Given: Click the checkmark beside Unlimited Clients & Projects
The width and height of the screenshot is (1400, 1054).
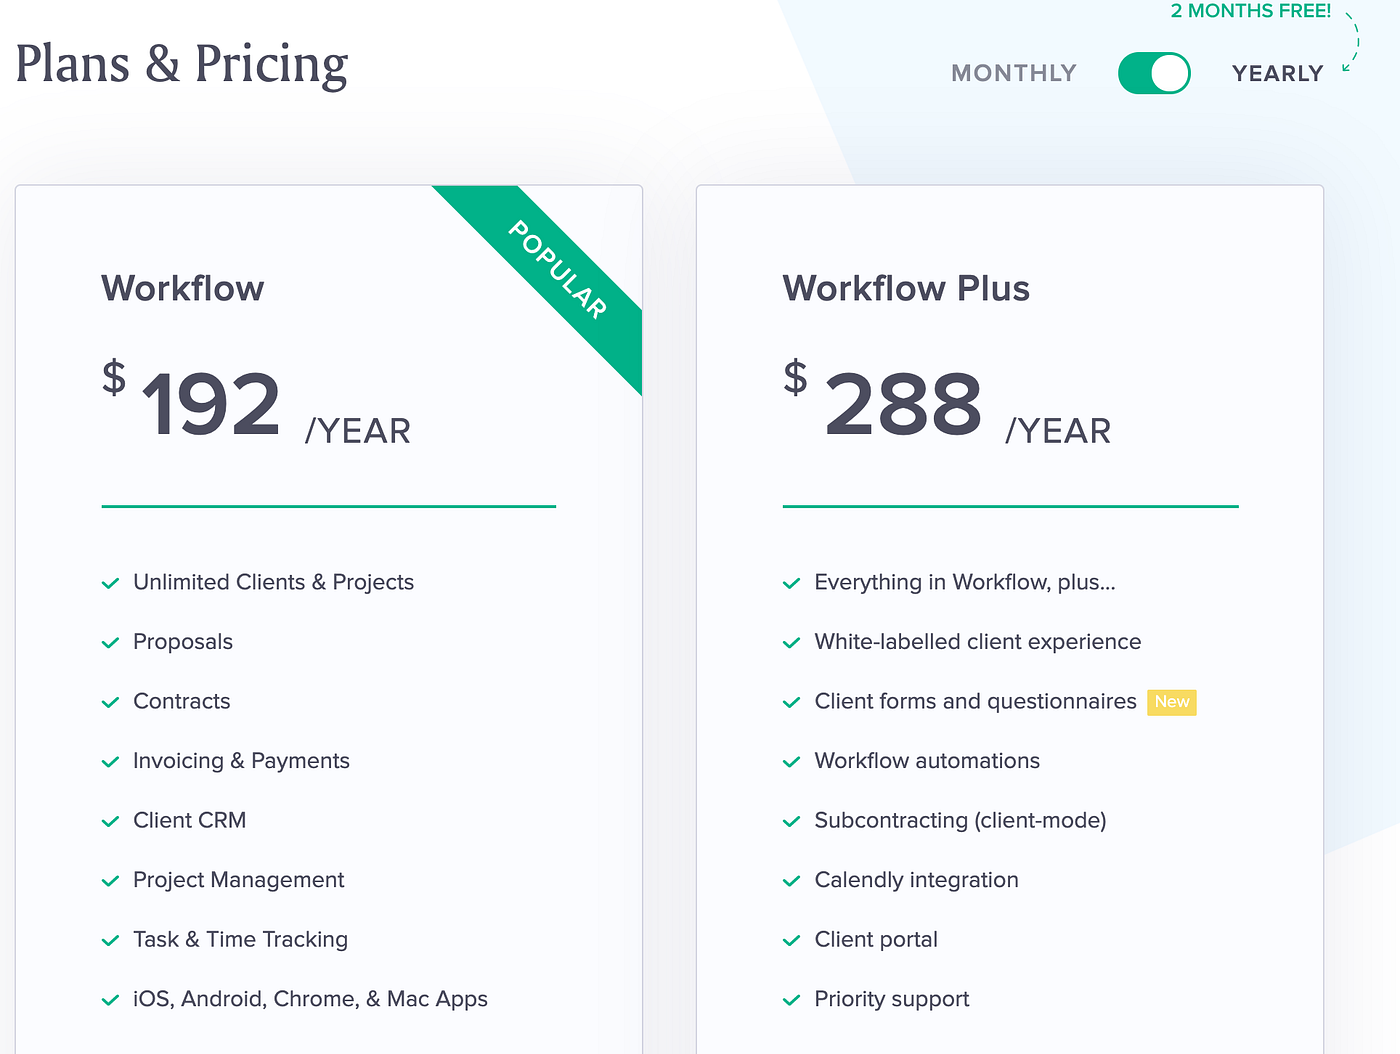Looking at the screenshot, I should (x=111, y=583).
